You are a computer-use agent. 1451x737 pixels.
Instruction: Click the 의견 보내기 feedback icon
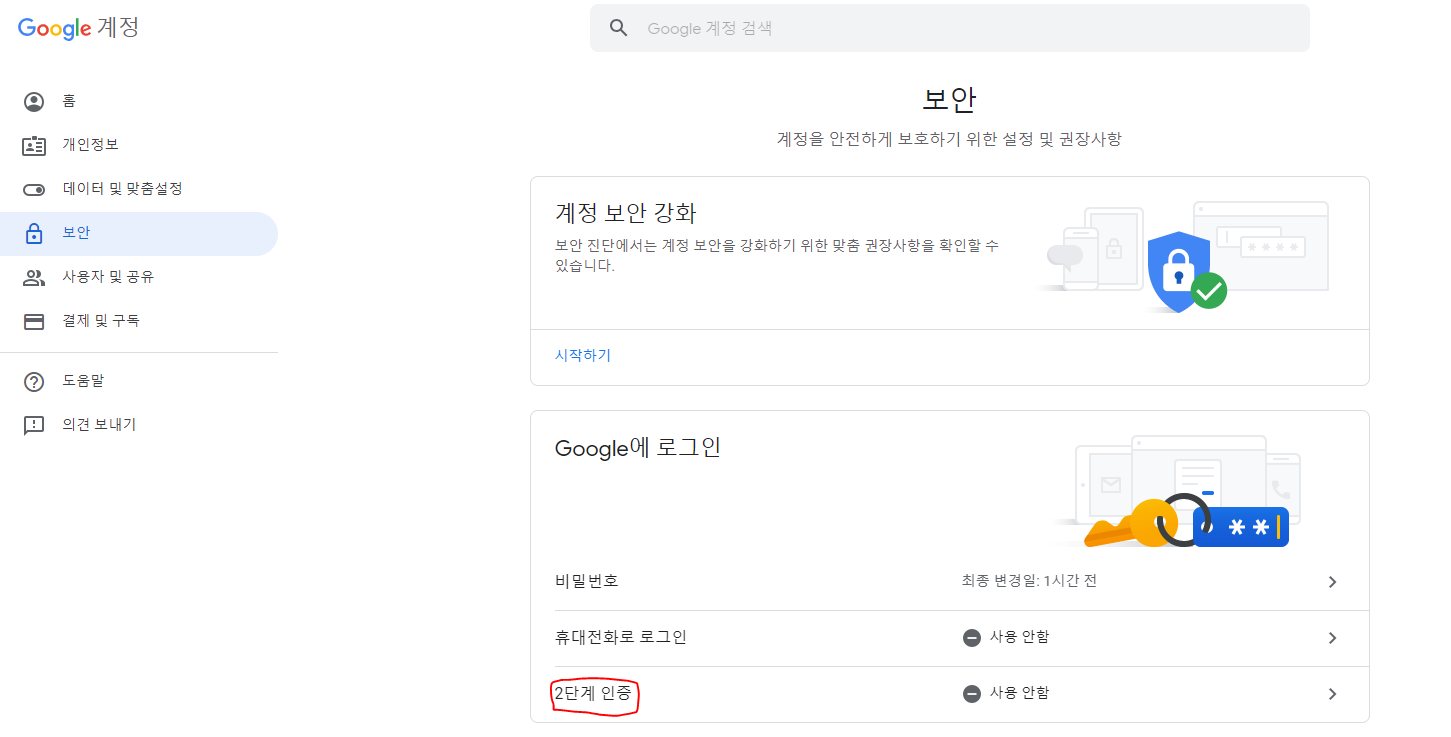coord(34,425)
